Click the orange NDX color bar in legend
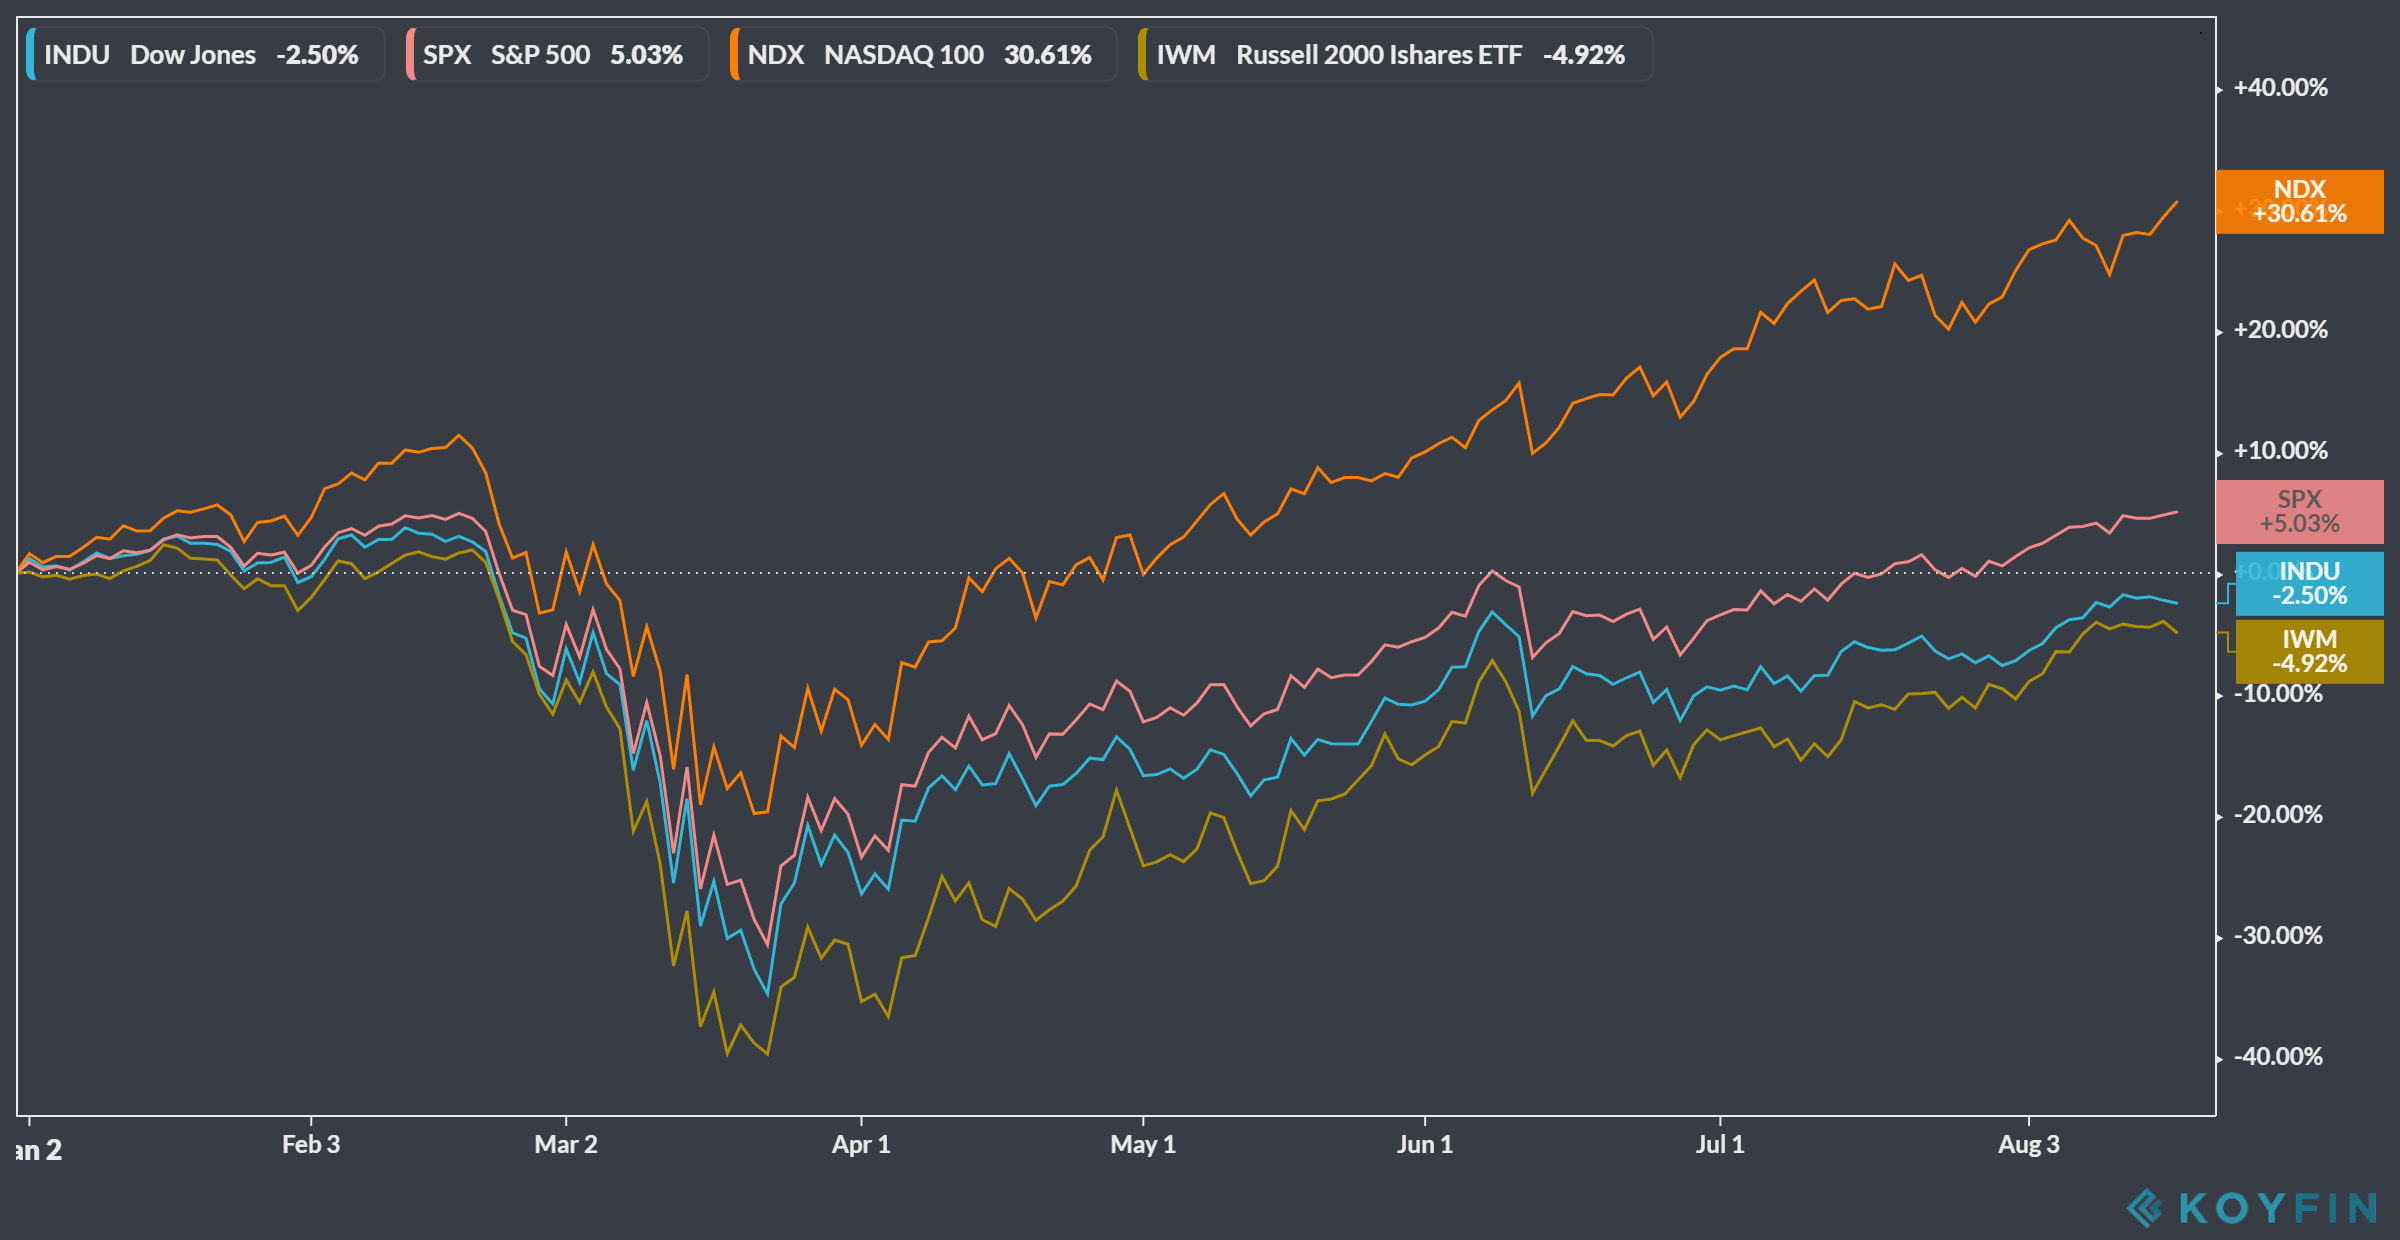Screen dimensions: 2400x1240 [x=735, y=55]
